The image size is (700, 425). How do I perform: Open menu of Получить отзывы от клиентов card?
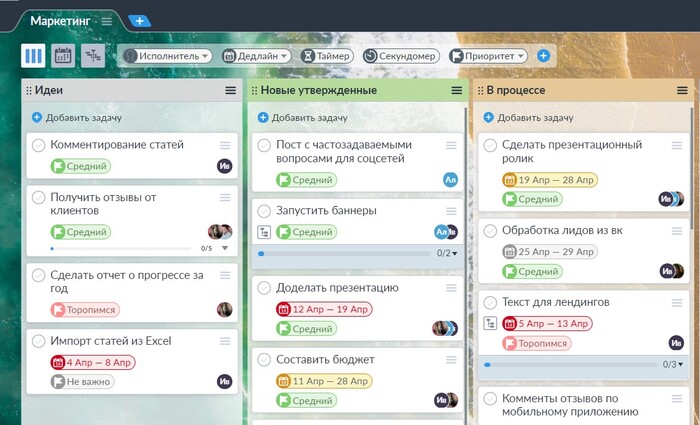coord(225,197)
